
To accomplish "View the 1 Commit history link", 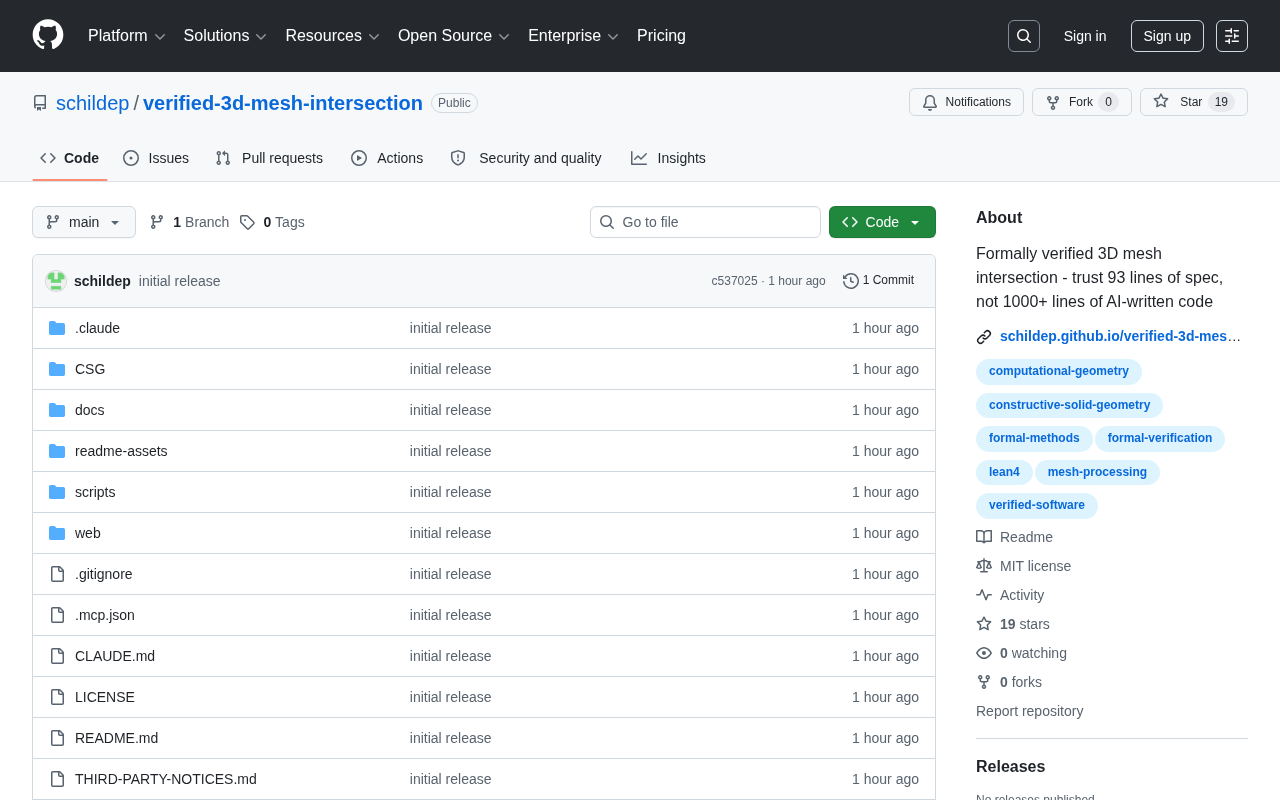I will (x=878, y=281).
